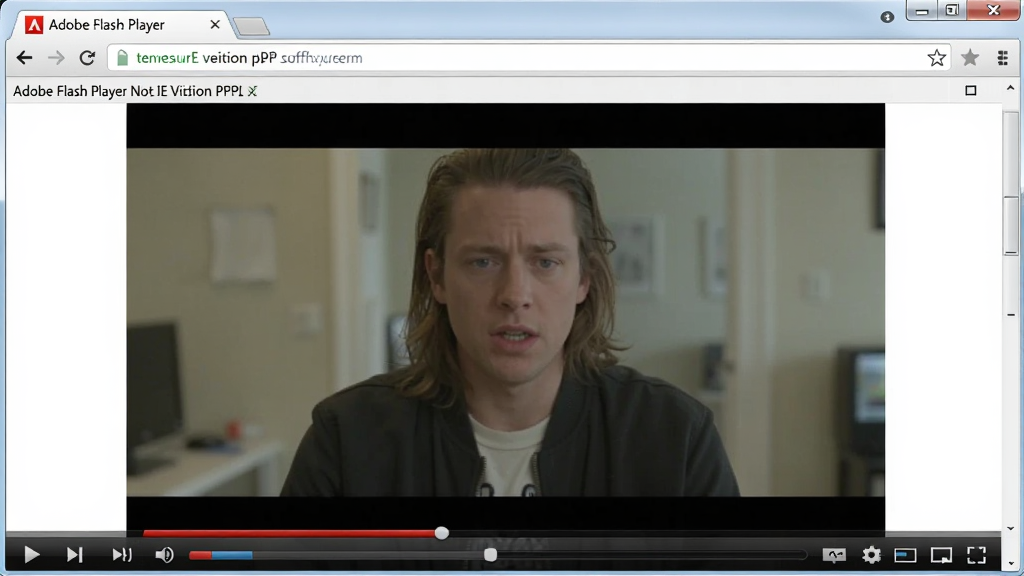This screenshot has height=576, width=1024.
Task: Click the outlined star in the address bar
Action: 936,58
